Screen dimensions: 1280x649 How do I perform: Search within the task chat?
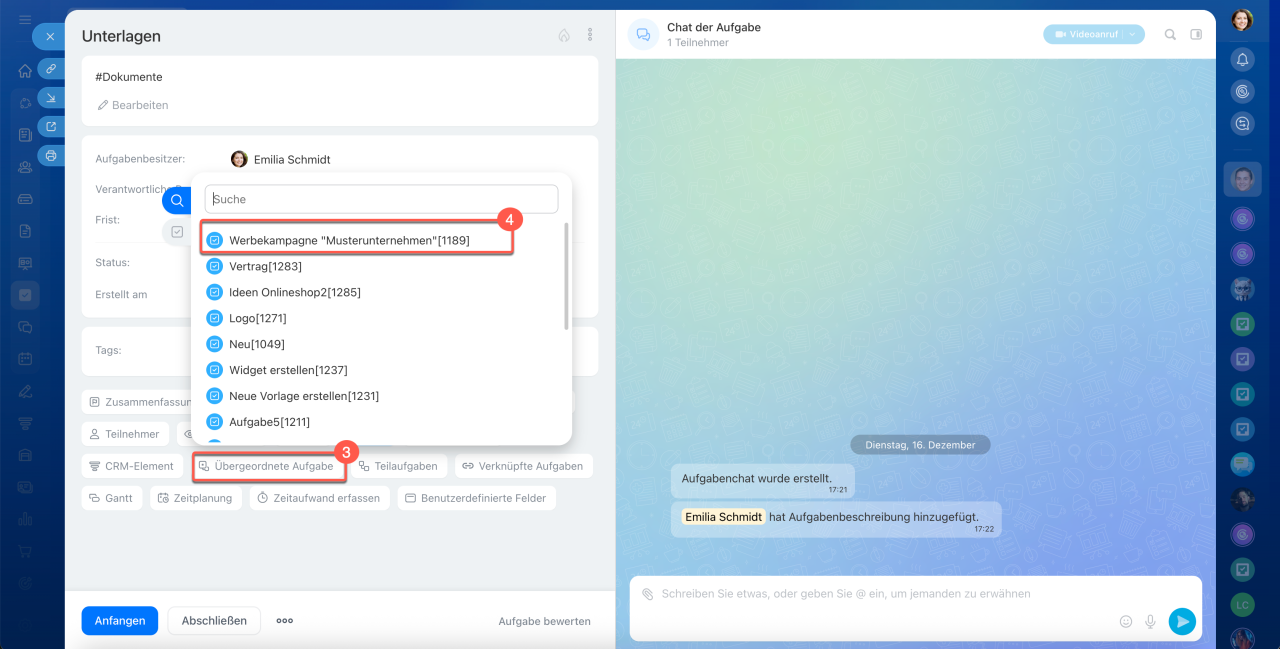[x=1170, y=34]
